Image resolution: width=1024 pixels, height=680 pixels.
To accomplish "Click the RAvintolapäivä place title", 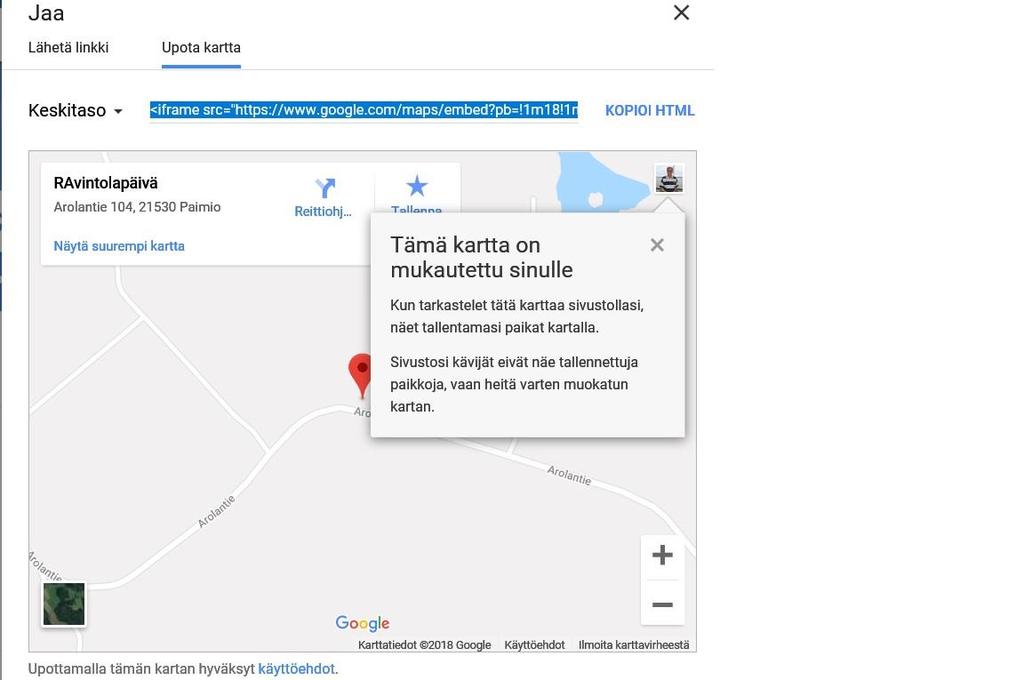I will [x=106, y=183].
